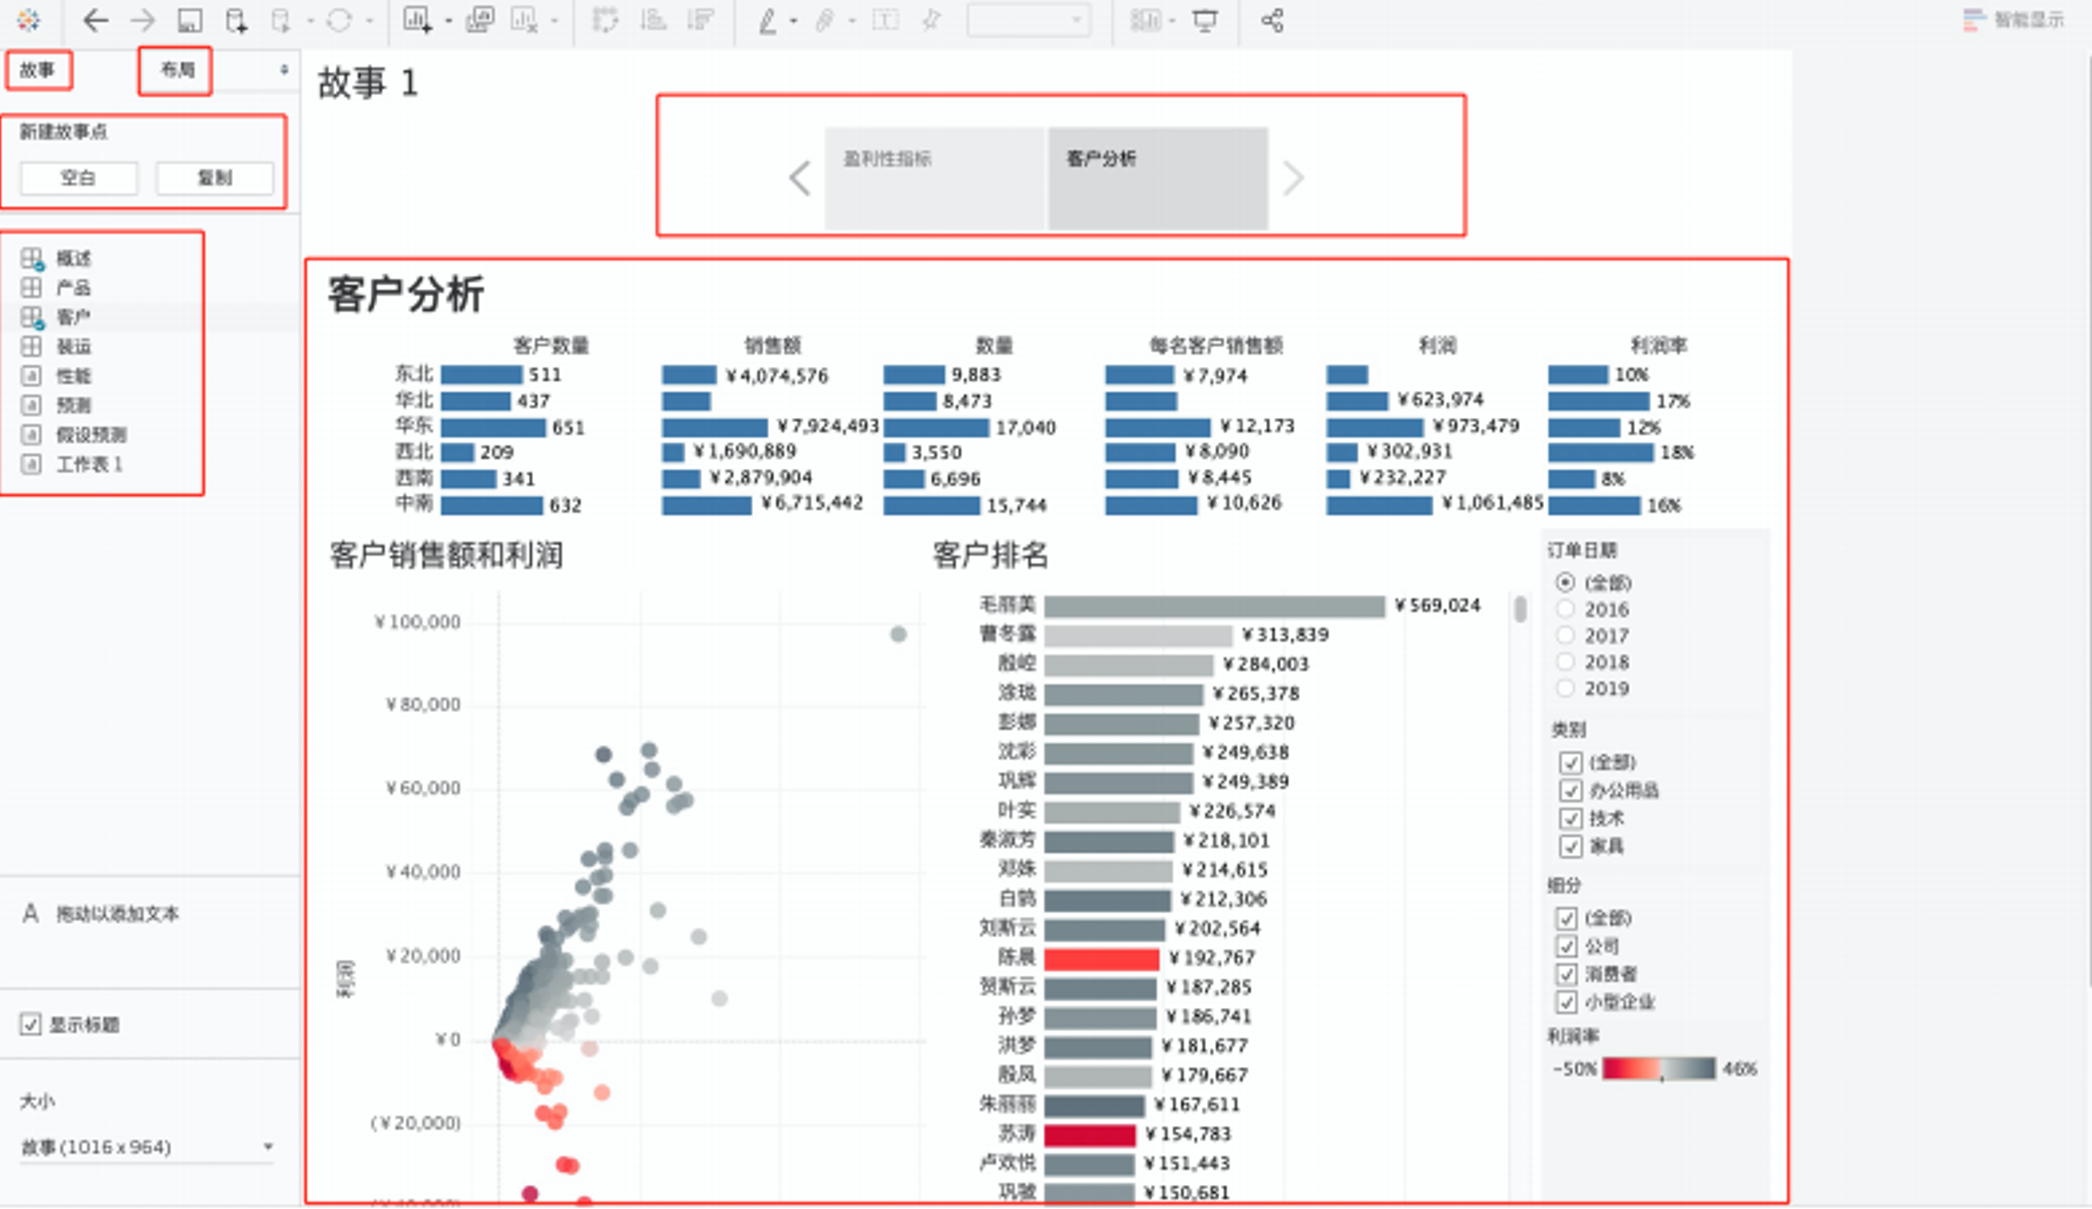2092x1209 pixels.
Task: Select 装运 sheet in the list
Action: click(x=73, y=347)
